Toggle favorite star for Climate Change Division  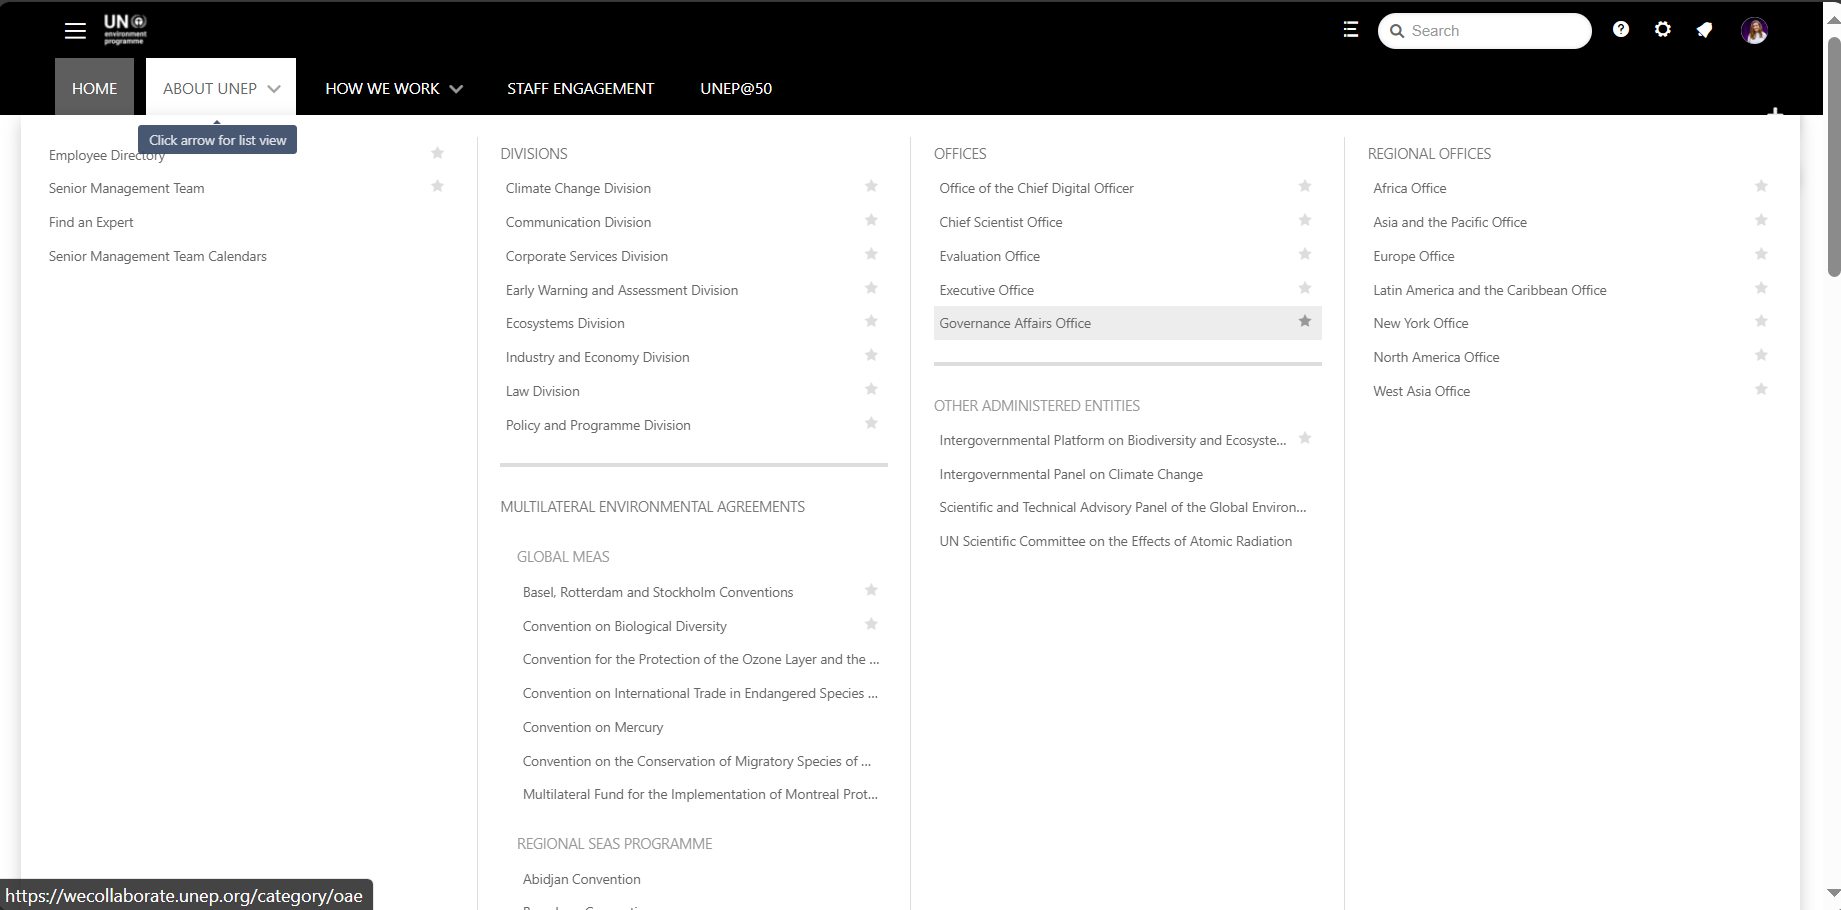(871, 186)
